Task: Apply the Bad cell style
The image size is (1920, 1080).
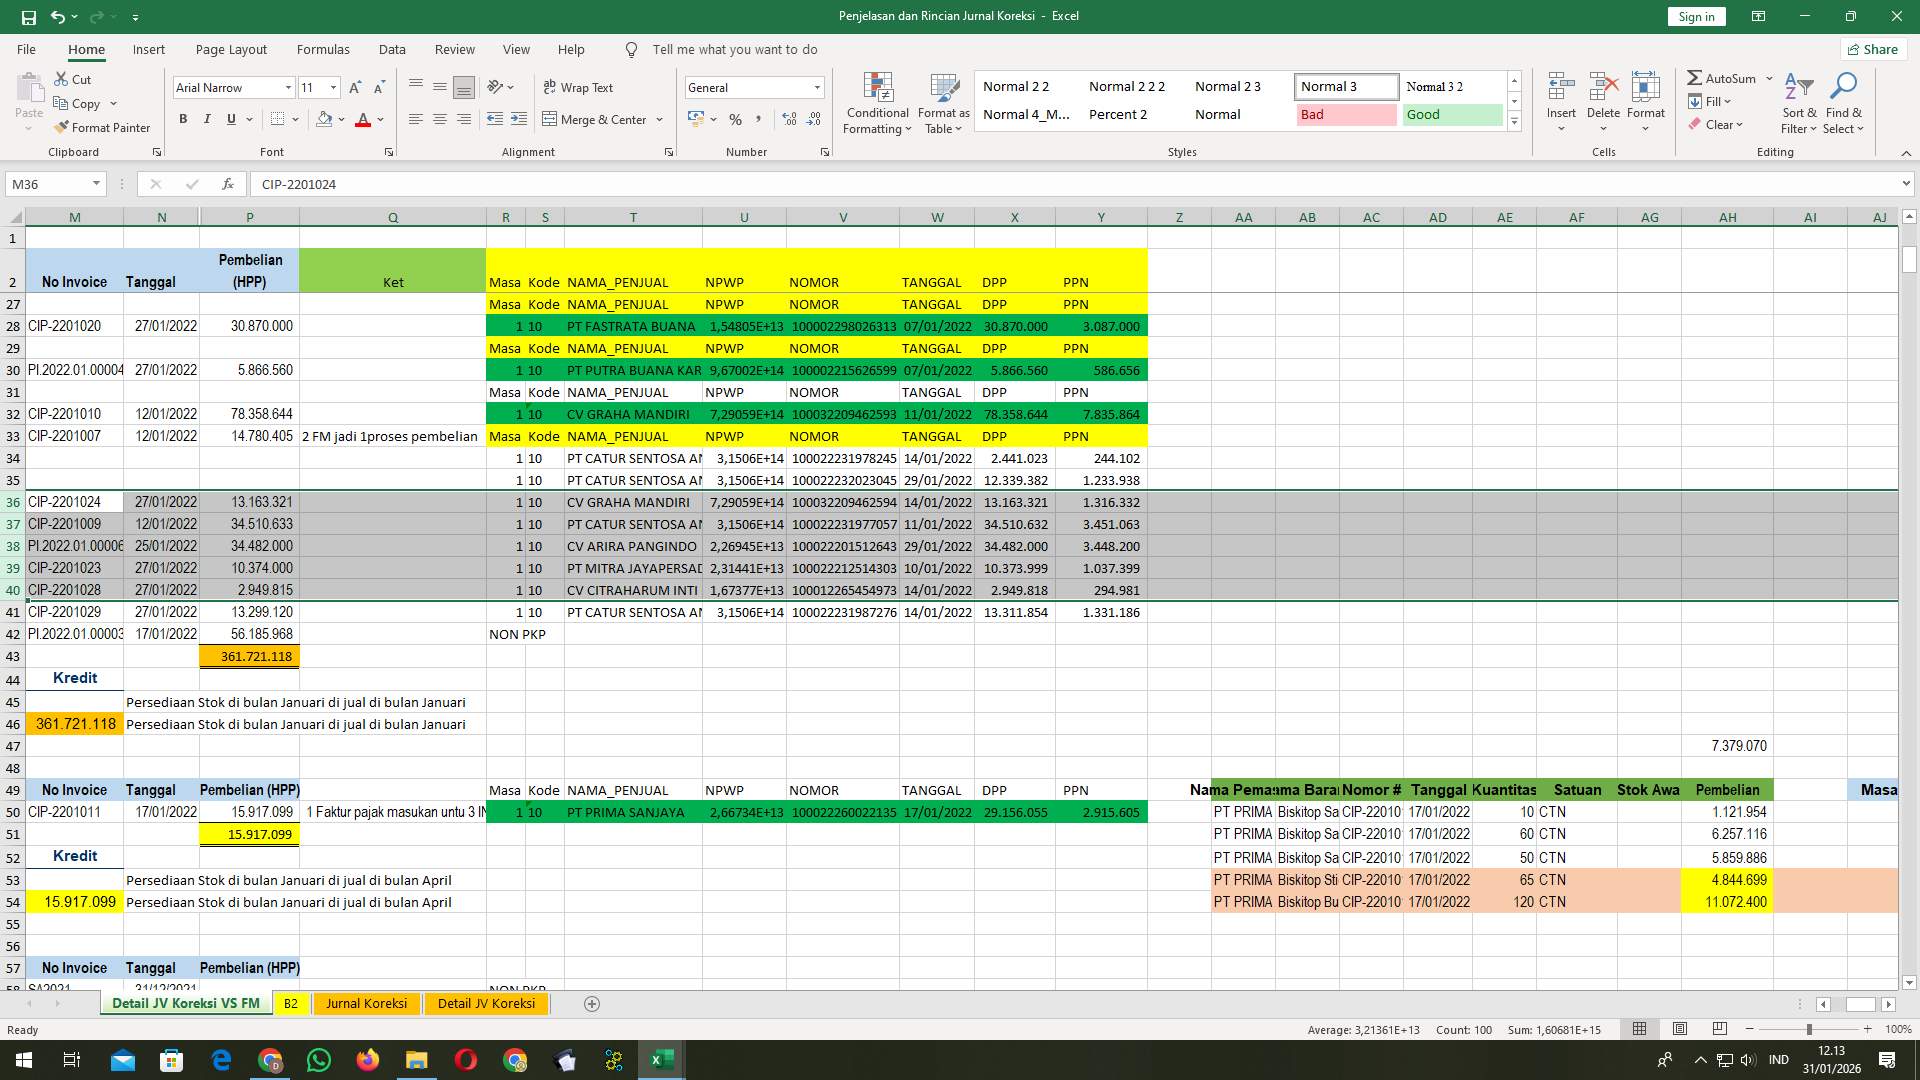Action: pos(1345,114)
